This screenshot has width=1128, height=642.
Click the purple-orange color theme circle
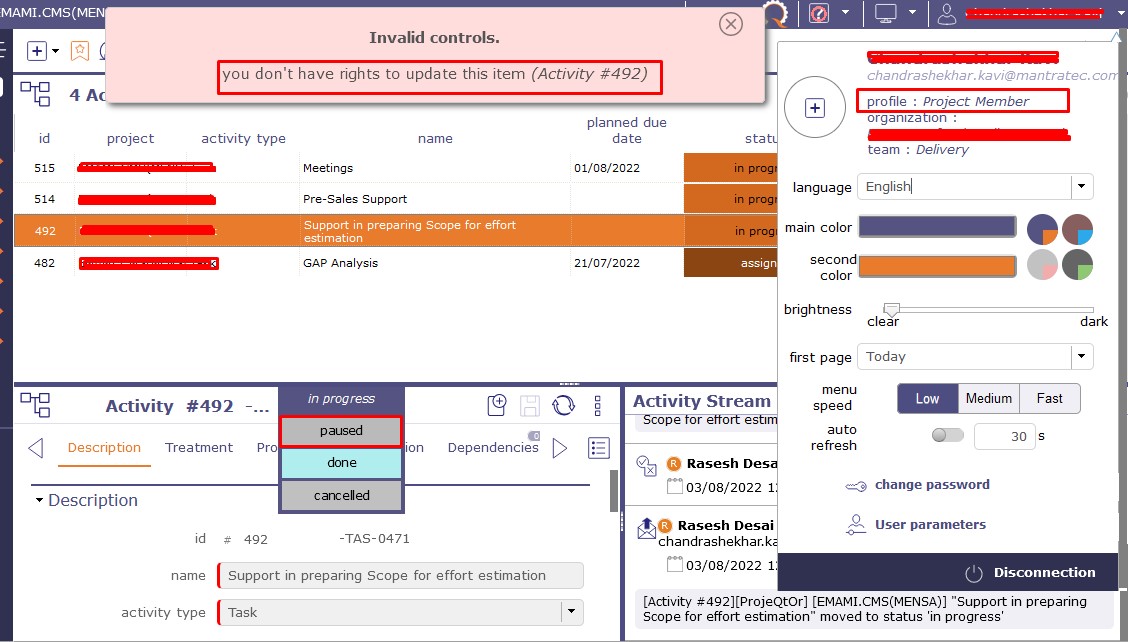coord(1042,229)
